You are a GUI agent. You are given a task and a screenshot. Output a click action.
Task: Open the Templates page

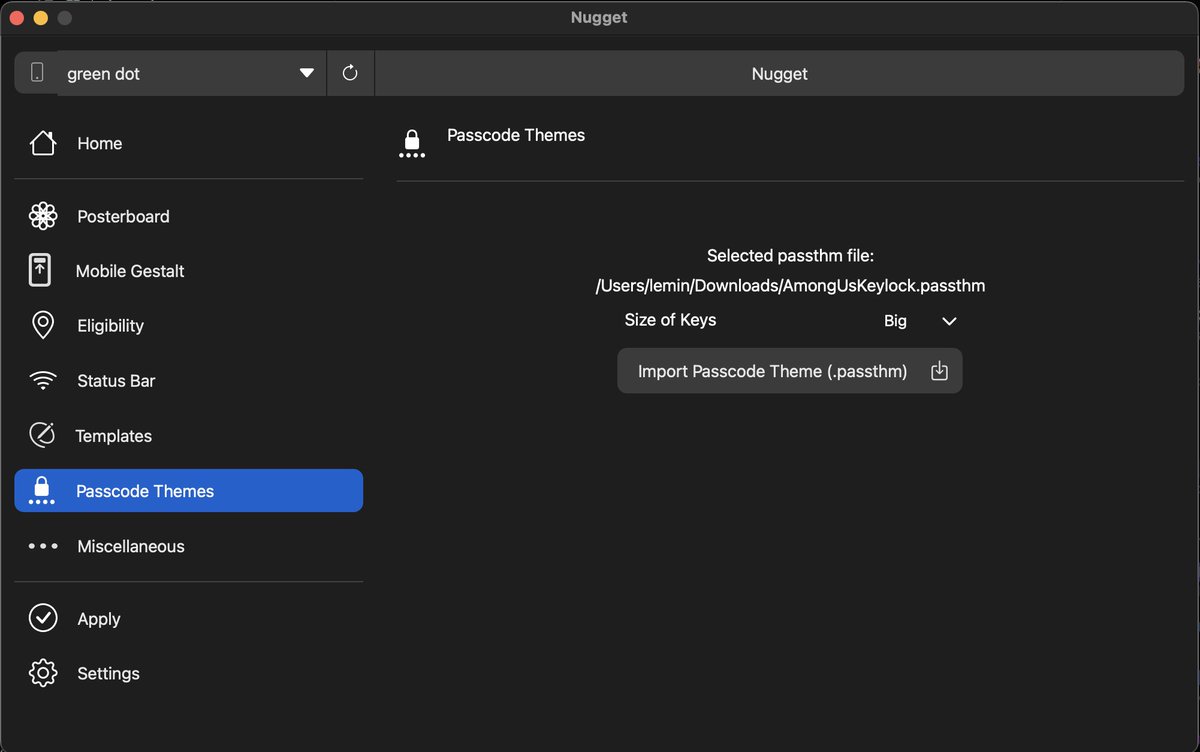click(x=189, y=436)
